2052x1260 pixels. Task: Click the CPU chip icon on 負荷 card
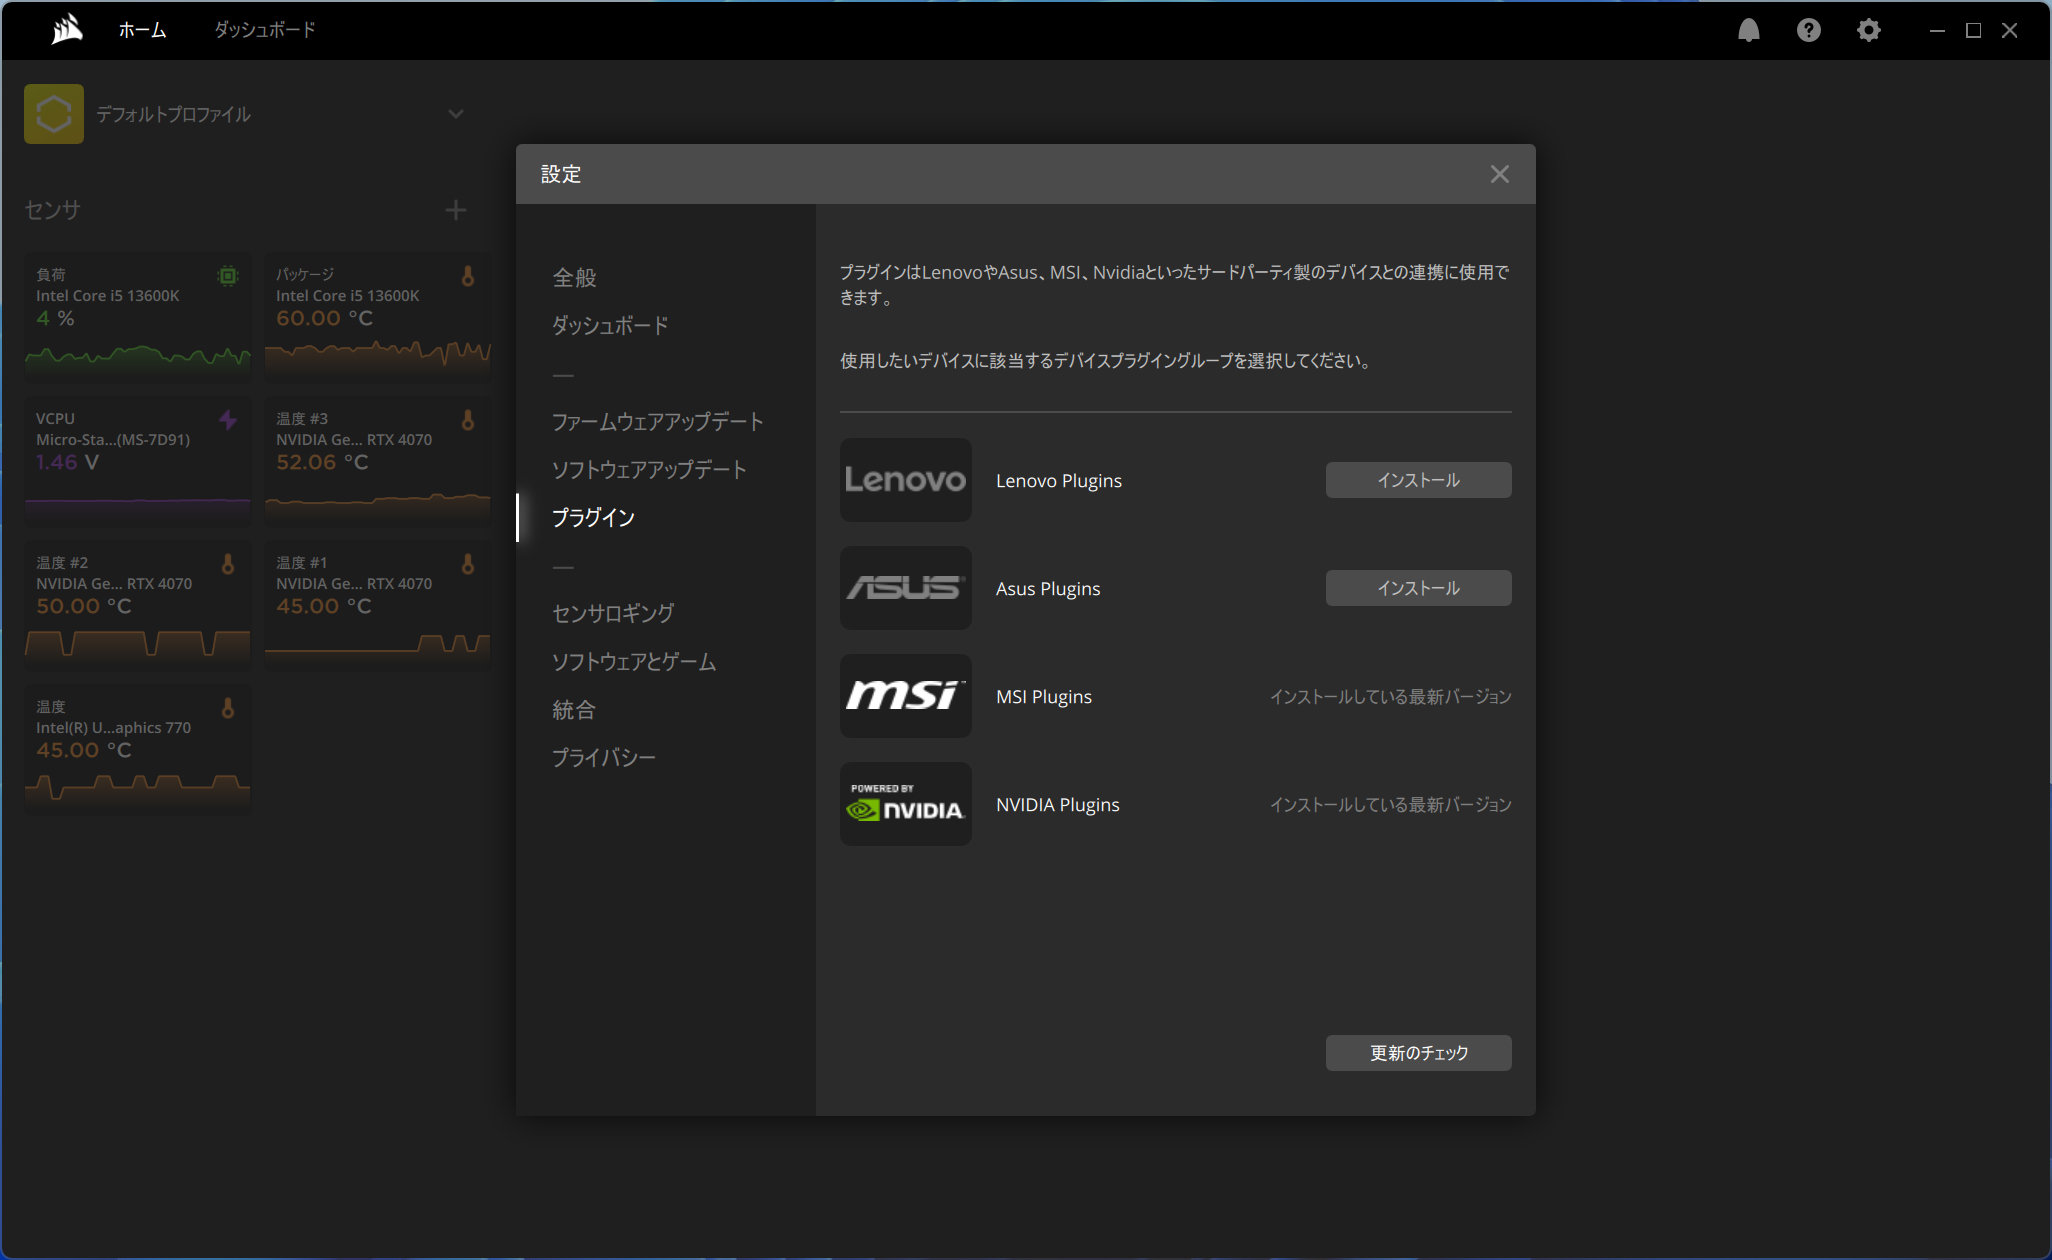(x=228, y=276)
